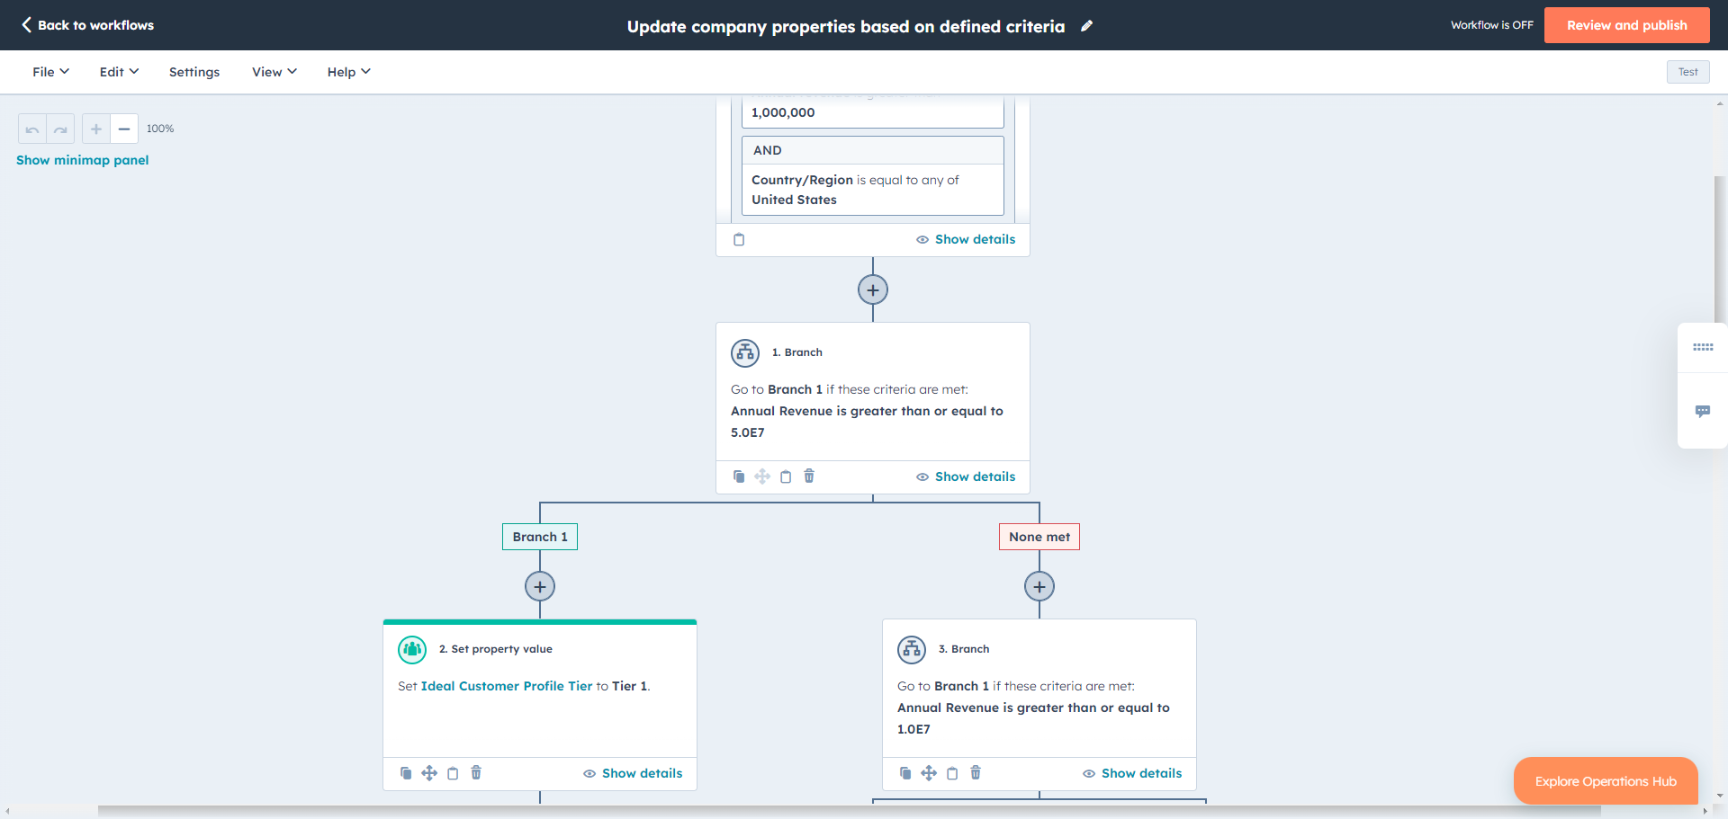Click the redo arrow button
The width and height of the screenshot is (1728, 819).
[x=61, y=129]
